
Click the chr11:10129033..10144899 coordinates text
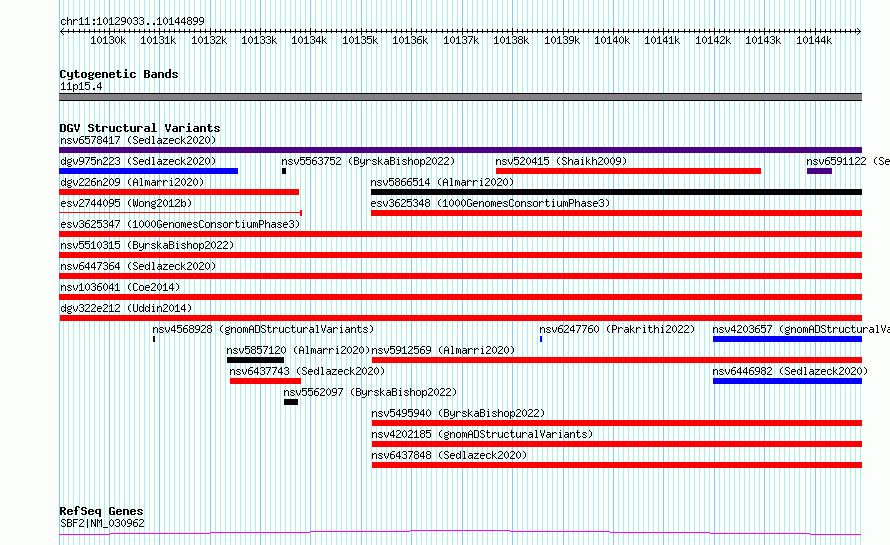(132, 21)
